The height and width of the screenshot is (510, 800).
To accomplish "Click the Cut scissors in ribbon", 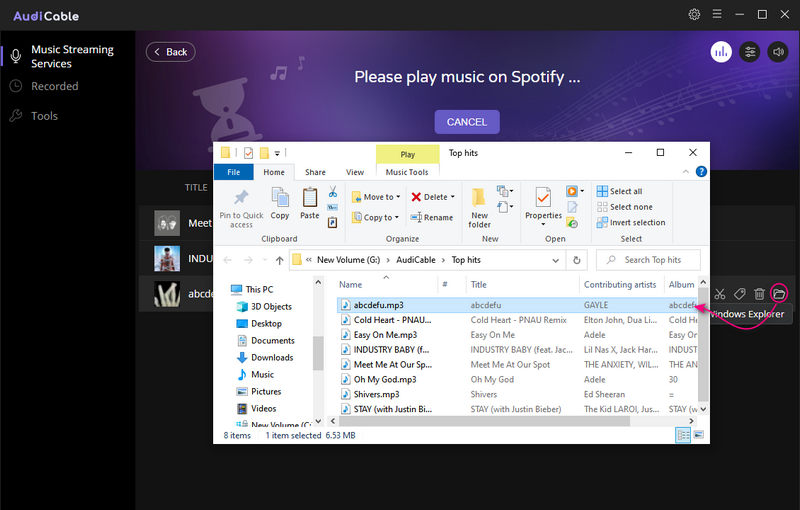I will pyautogui.click(x=333, y=192).
